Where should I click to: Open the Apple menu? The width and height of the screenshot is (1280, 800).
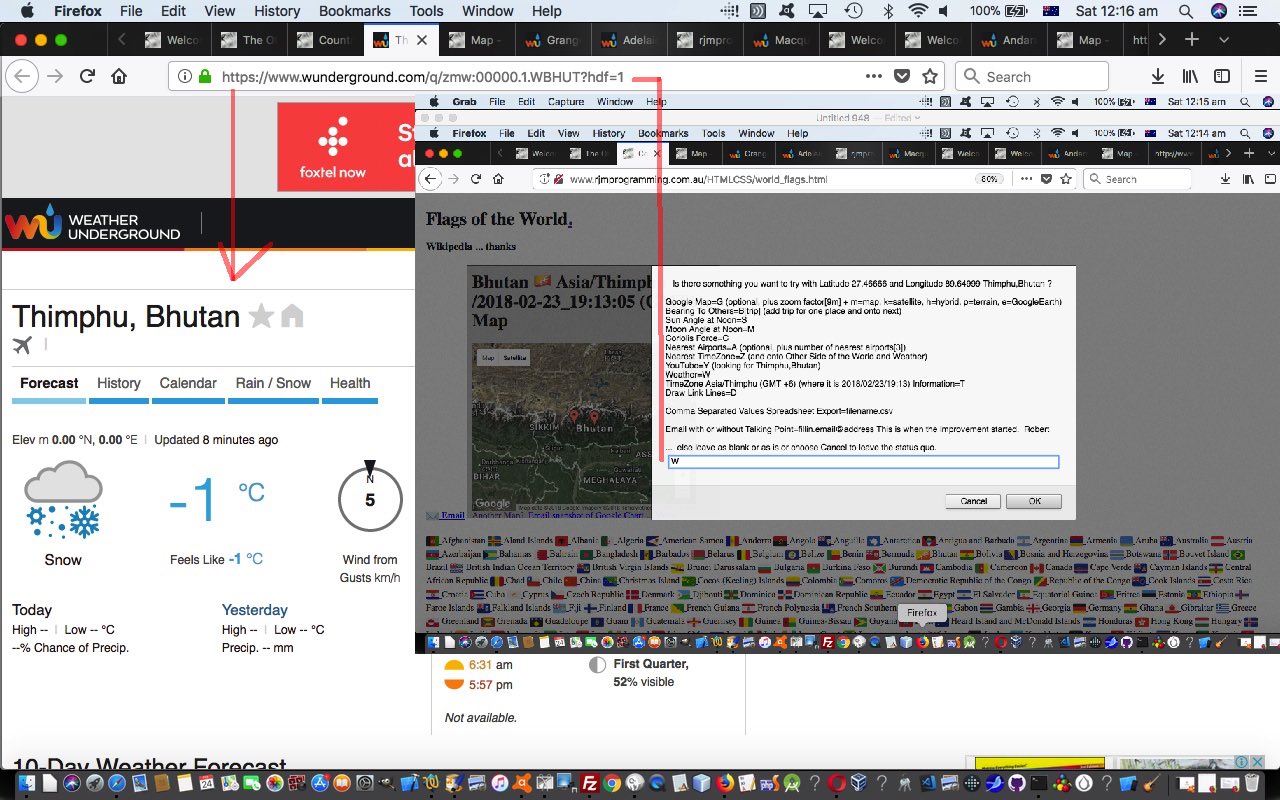(x=27, y=11)
